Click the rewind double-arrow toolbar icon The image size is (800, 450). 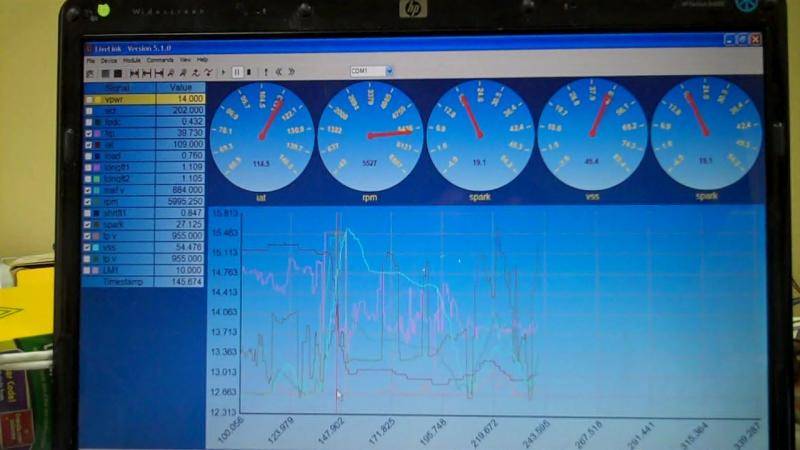pos(278,72)
